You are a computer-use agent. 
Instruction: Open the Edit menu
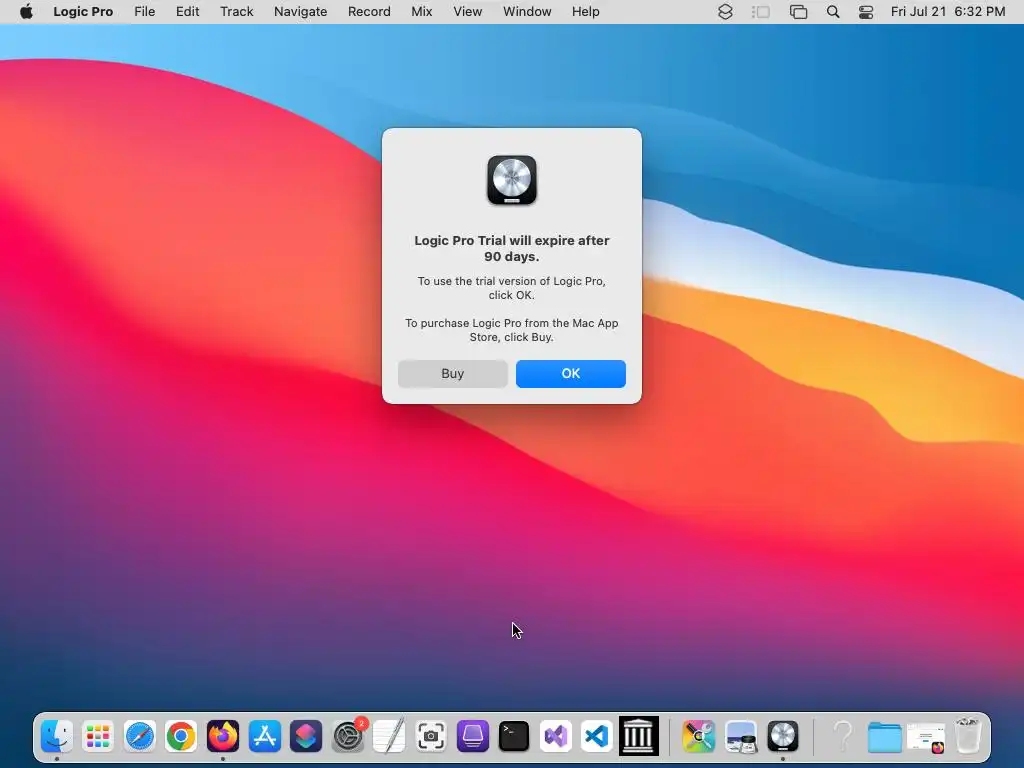pyautogui.click(x=187, y=12)
